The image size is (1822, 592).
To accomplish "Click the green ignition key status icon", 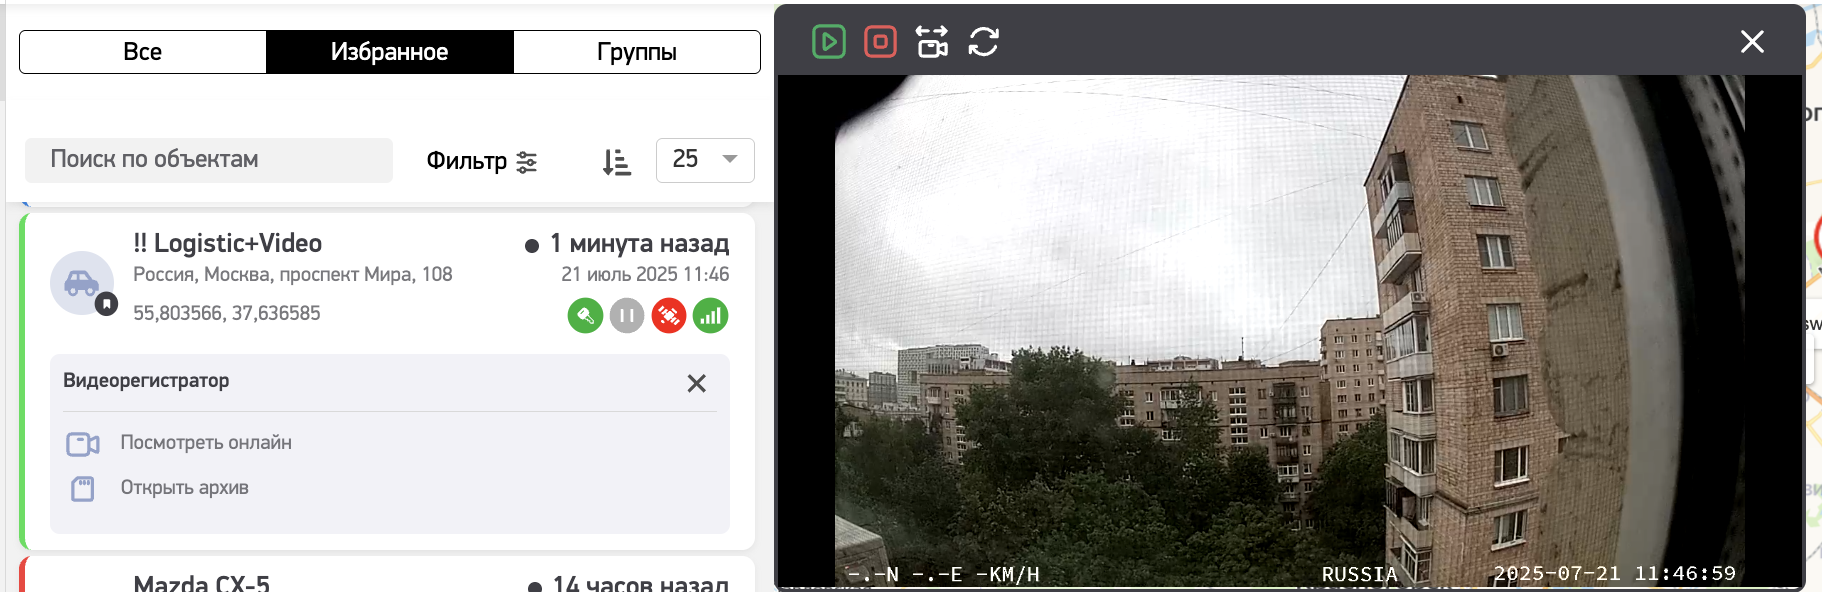I will click(585, 316).
